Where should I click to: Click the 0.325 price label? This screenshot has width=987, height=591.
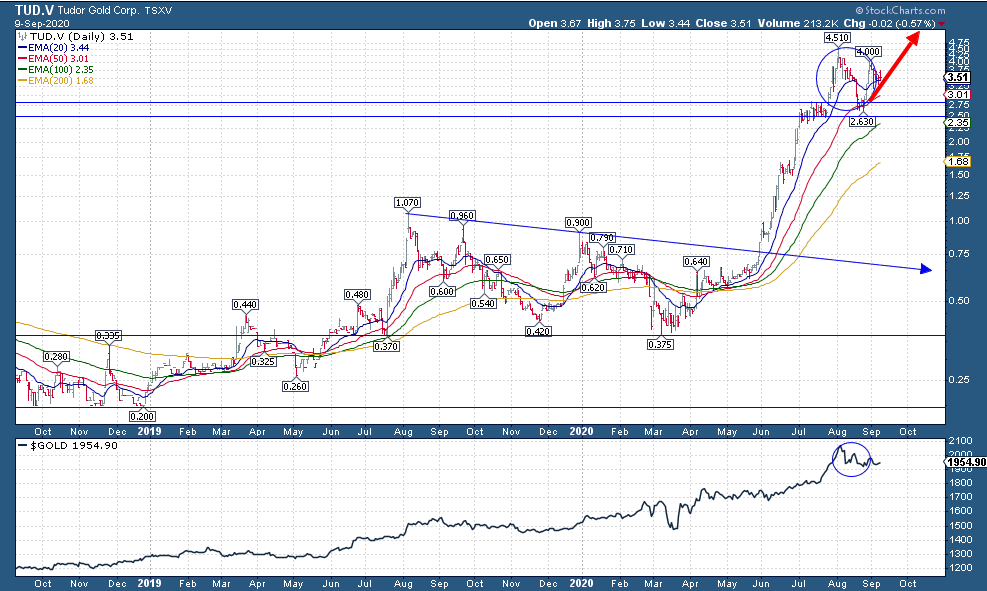point(262,362)
